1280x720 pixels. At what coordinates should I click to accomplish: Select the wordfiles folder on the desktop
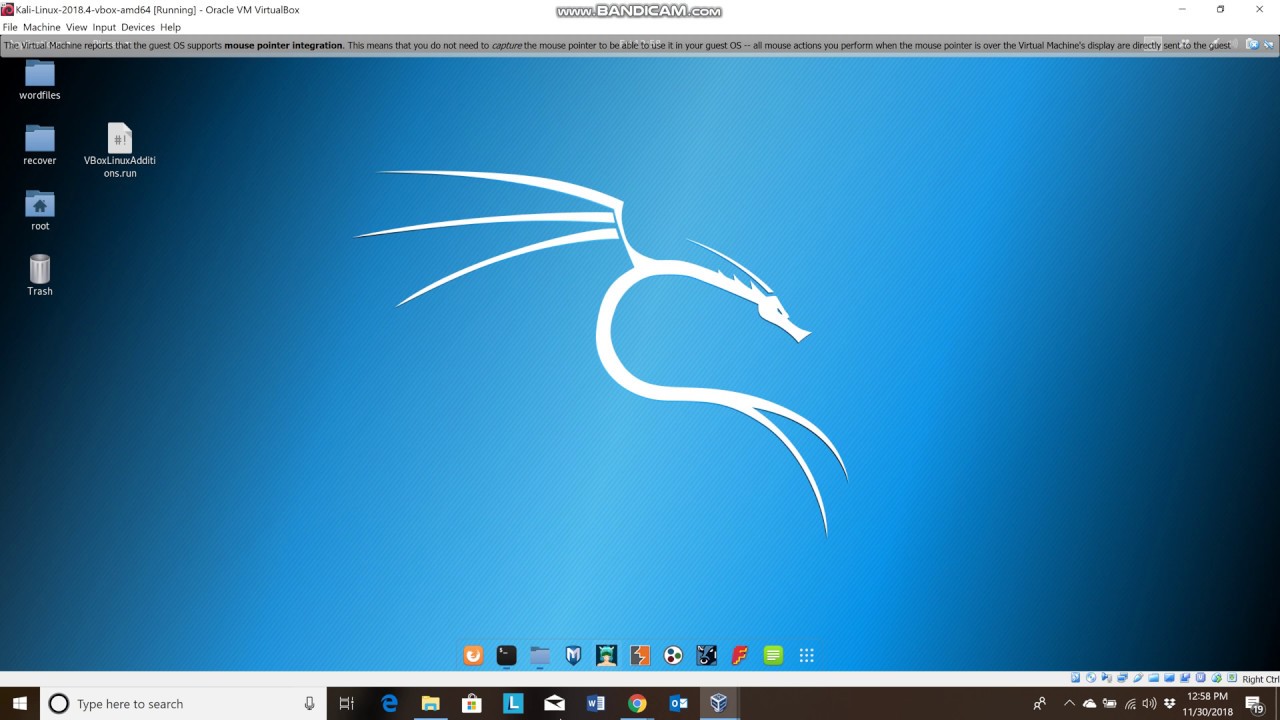click(x=40, y=80)
